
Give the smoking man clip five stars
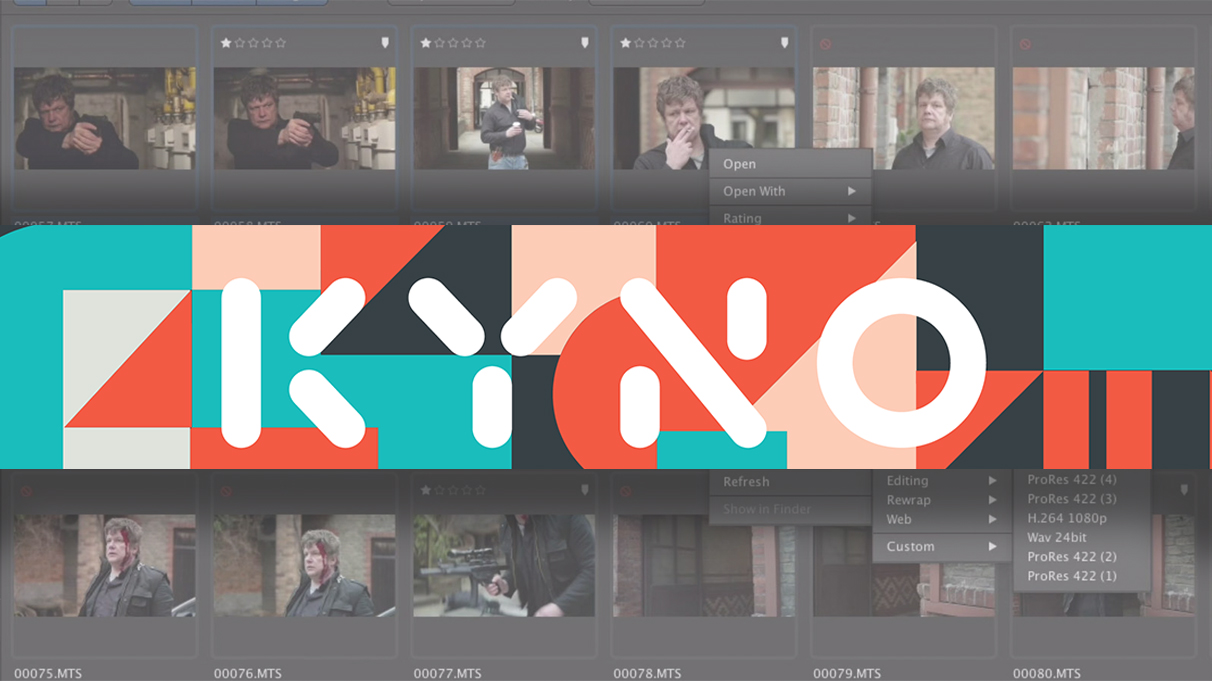[680, 43]
